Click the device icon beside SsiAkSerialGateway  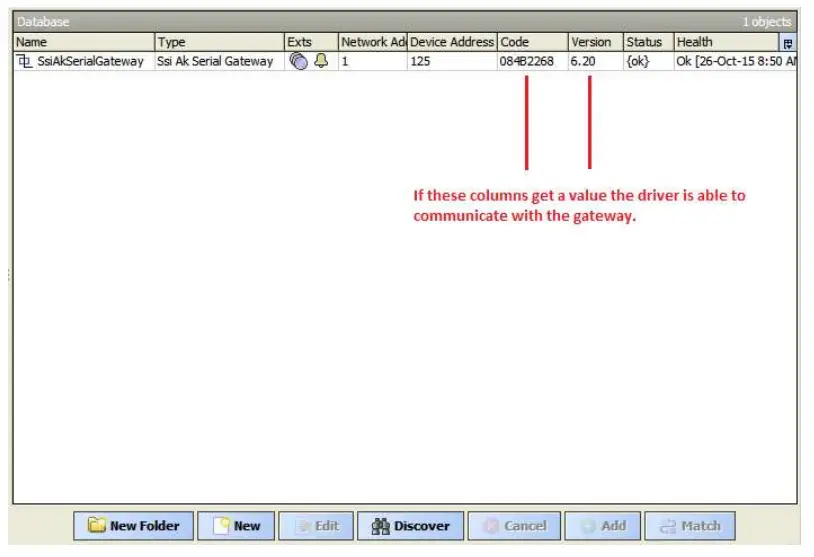(x=24, y=61)
